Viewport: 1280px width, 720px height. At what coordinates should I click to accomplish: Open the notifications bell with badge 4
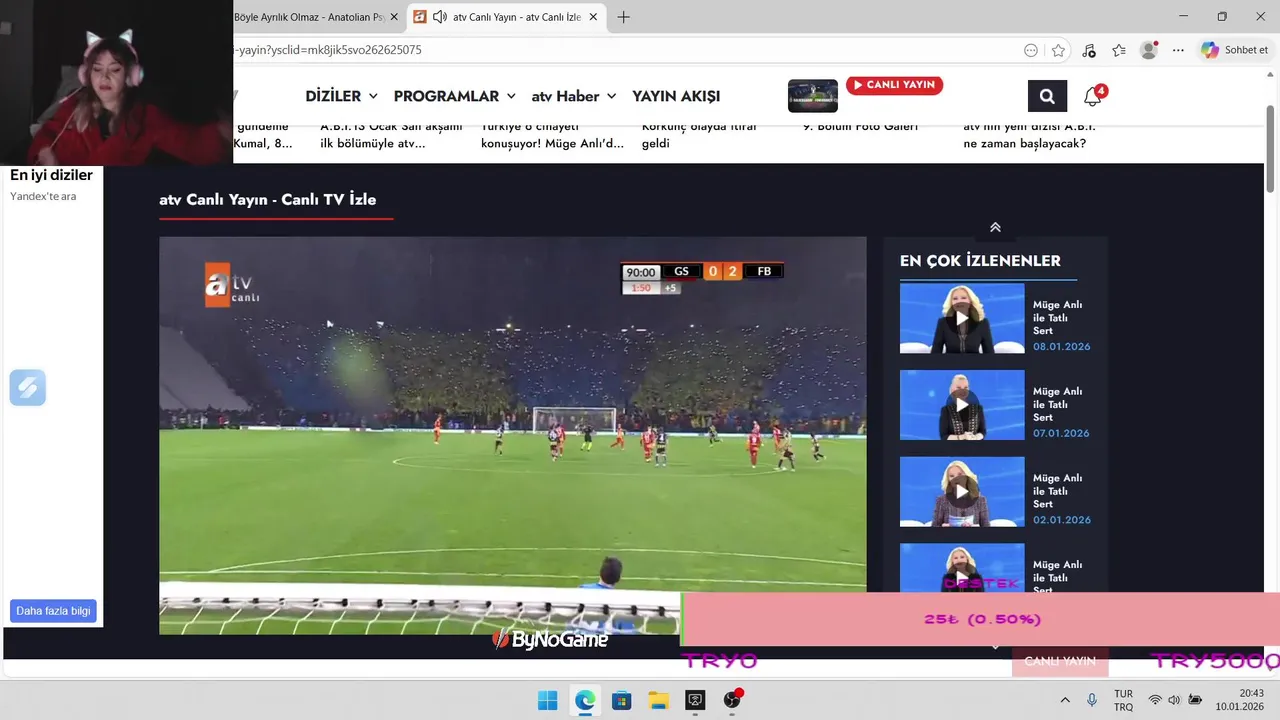(x=1093, y=96)
